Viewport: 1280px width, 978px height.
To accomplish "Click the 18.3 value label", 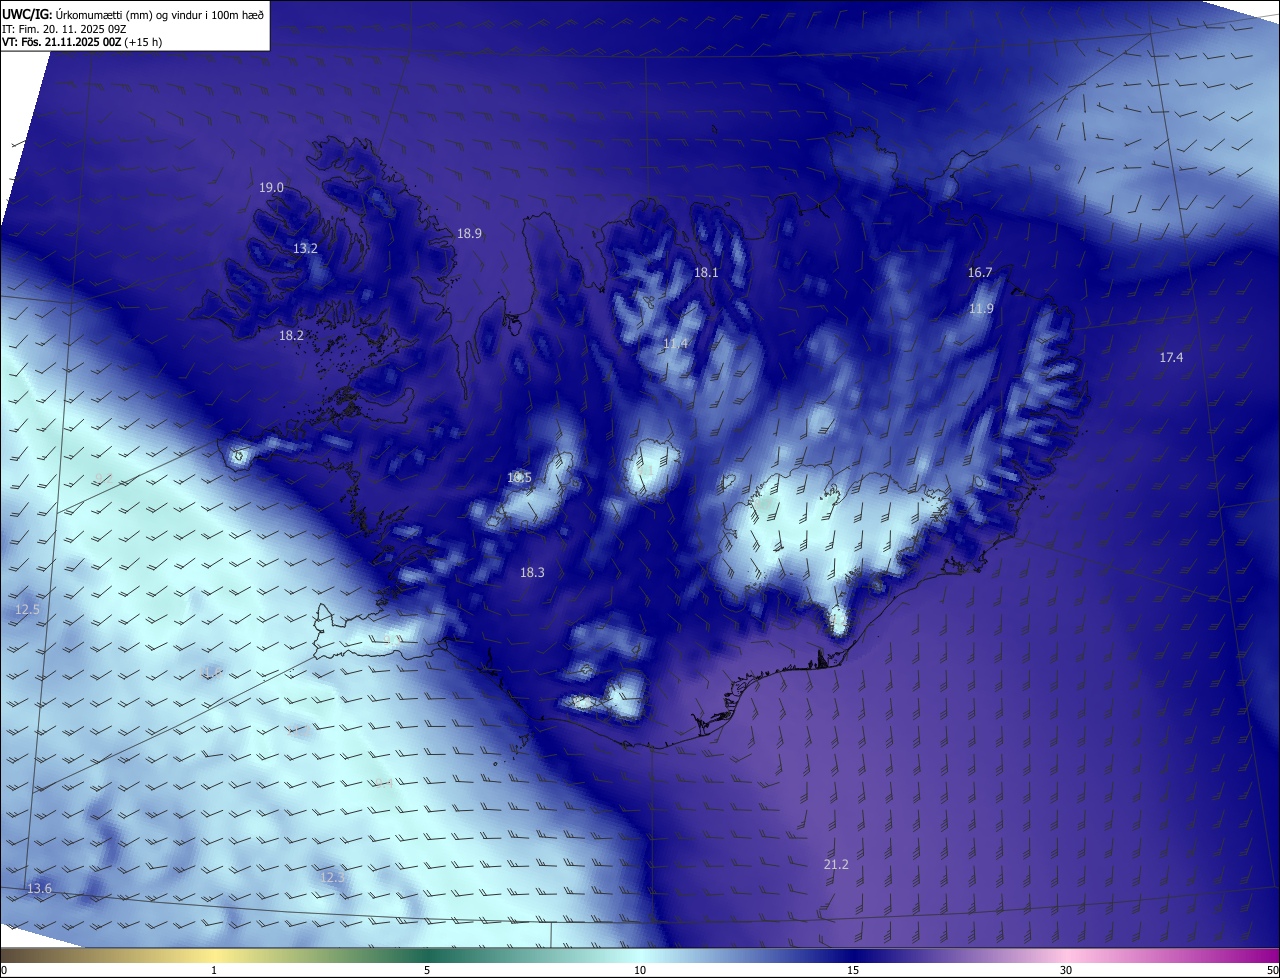I will 532,573.
